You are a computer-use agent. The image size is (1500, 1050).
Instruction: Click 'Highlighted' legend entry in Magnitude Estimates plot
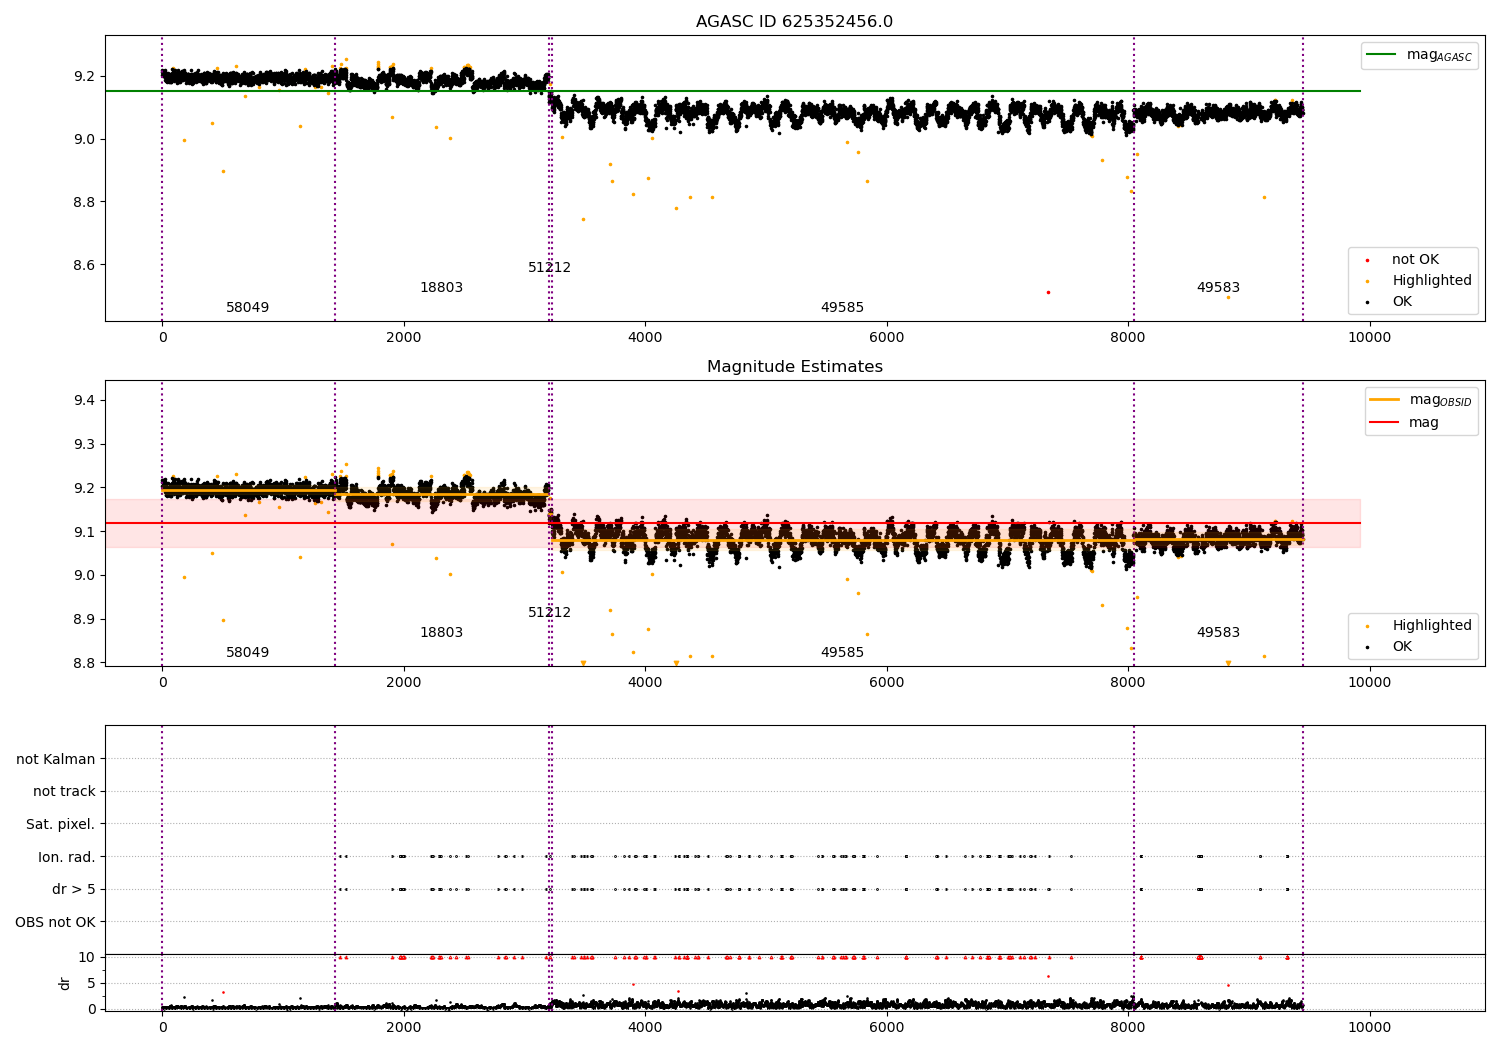point(1431,626)
